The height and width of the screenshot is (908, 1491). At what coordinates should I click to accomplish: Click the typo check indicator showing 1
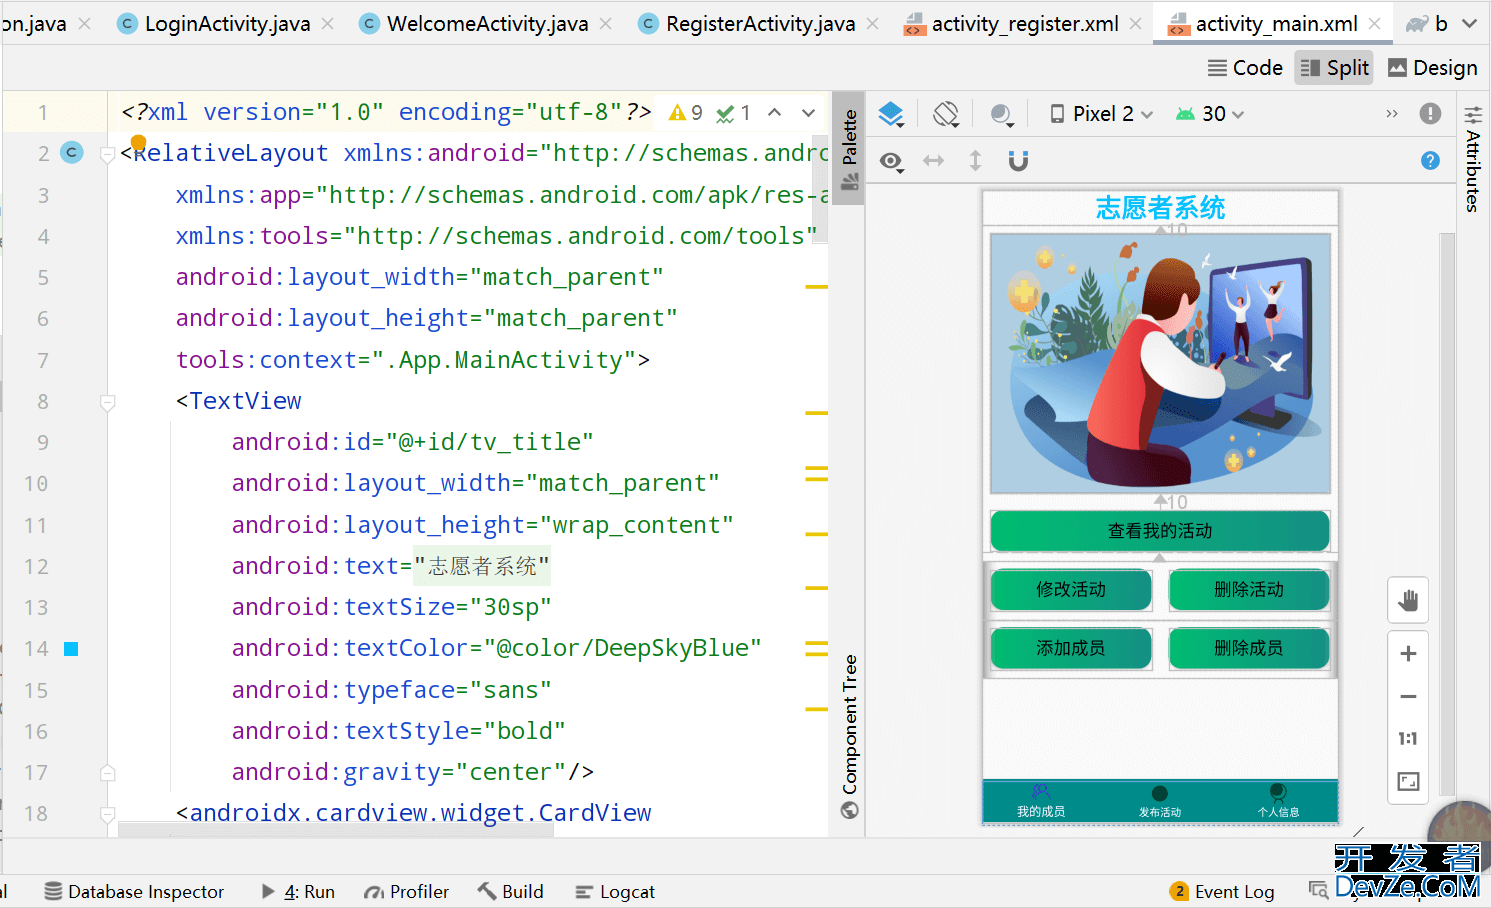tap(733, 113)
